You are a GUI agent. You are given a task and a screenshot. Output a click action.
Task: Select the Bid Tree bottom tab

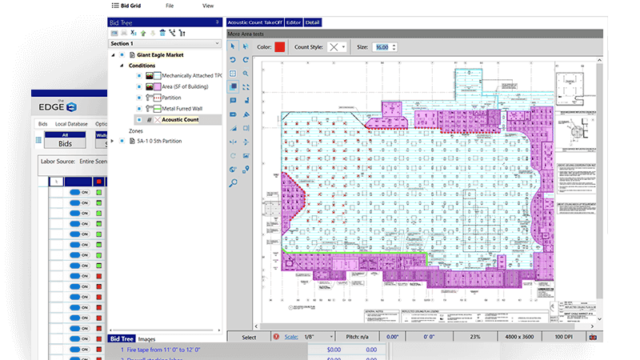point(122,339)
